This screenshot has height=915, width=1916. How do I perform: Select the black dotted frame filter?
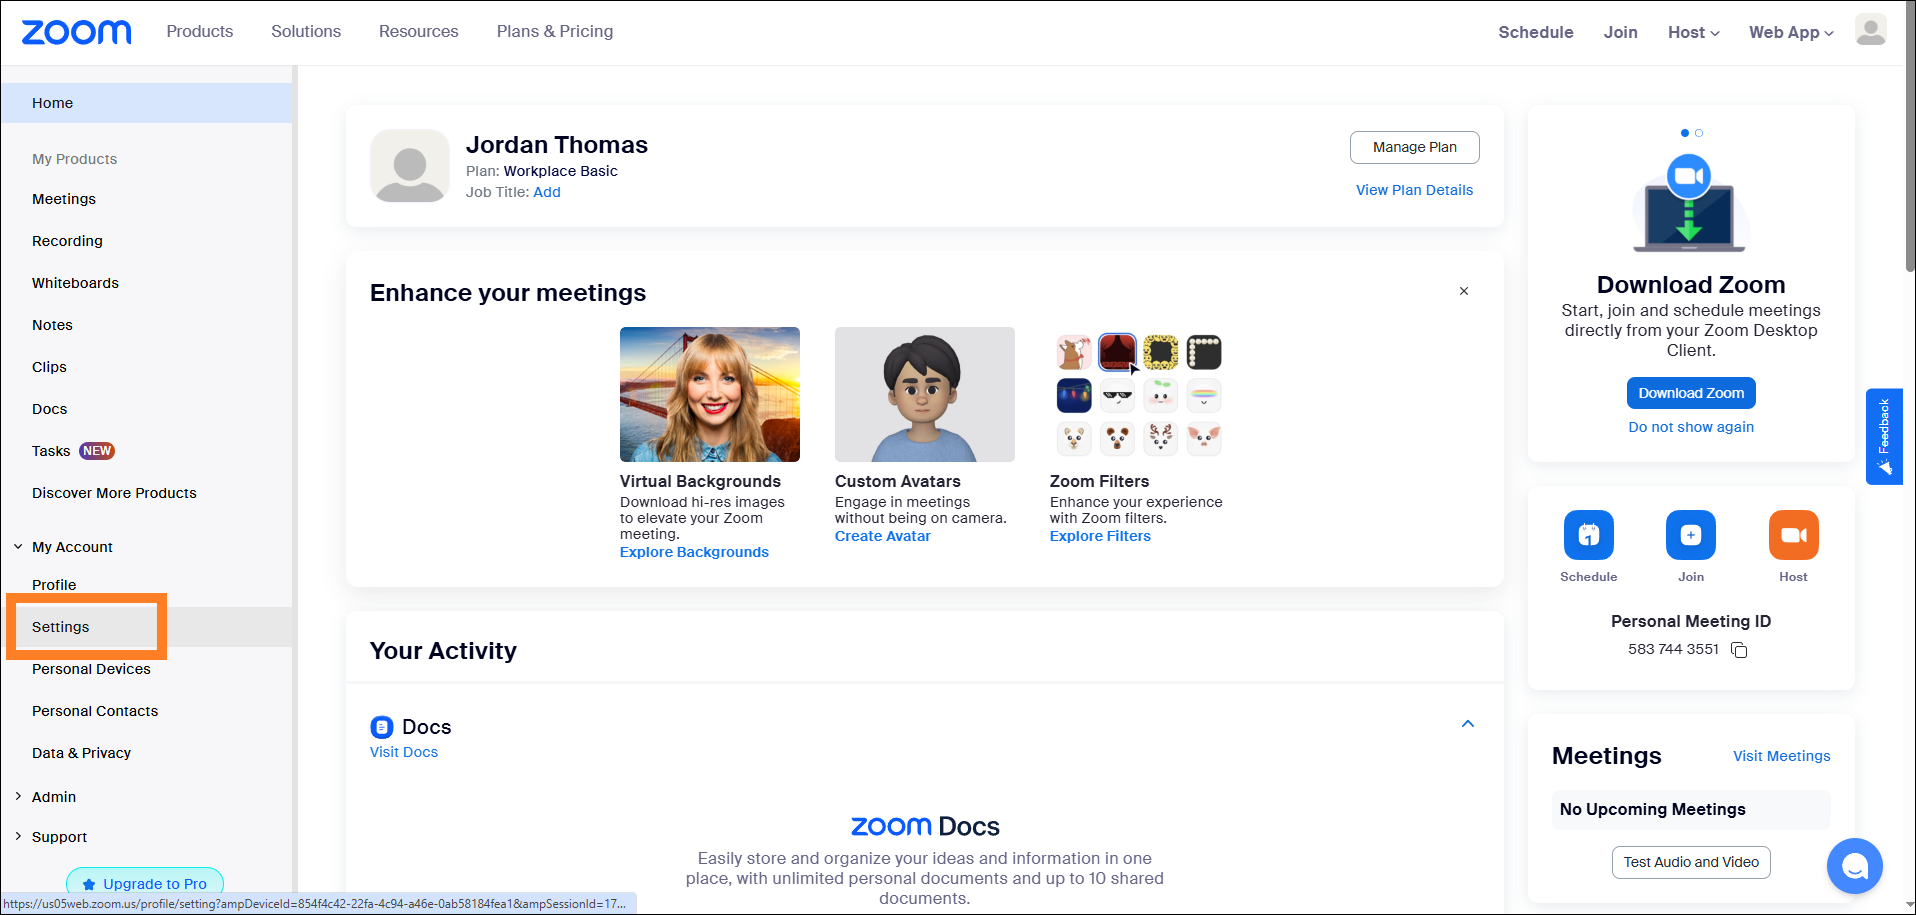(x=1203, y=352)
